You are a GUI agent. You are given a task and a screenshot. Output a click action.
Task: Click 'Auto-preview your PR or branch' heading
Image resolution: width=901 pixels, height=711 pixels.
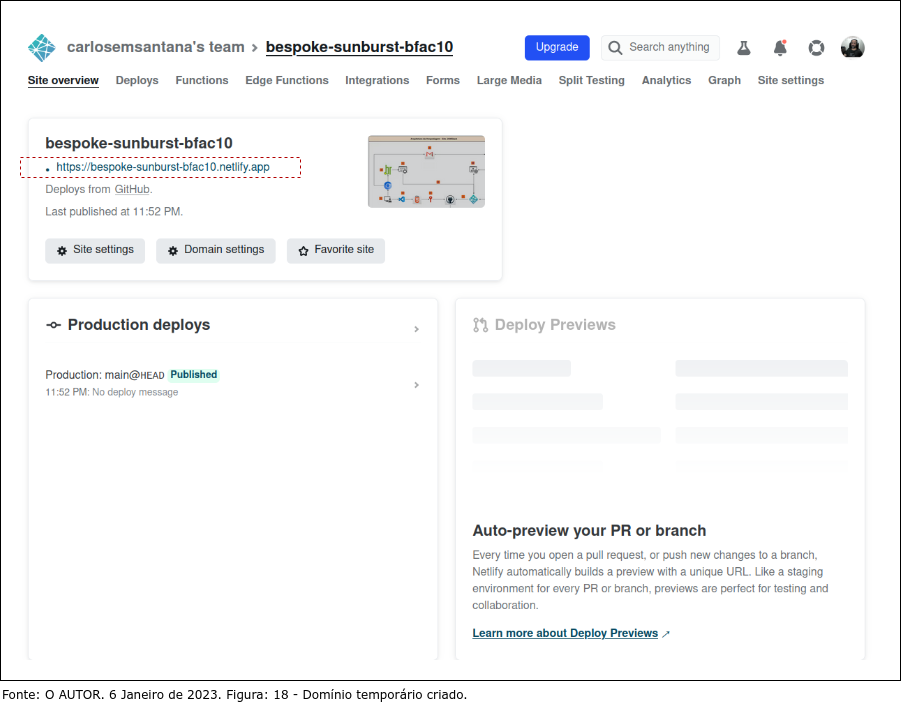(589, 531)
